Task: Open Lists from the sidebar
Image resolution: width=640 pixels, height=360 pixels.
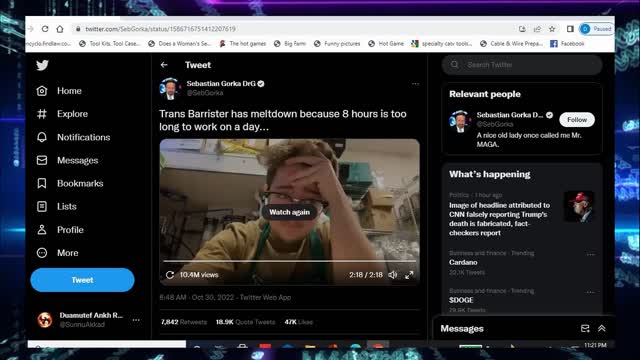Action: (56, 207)
